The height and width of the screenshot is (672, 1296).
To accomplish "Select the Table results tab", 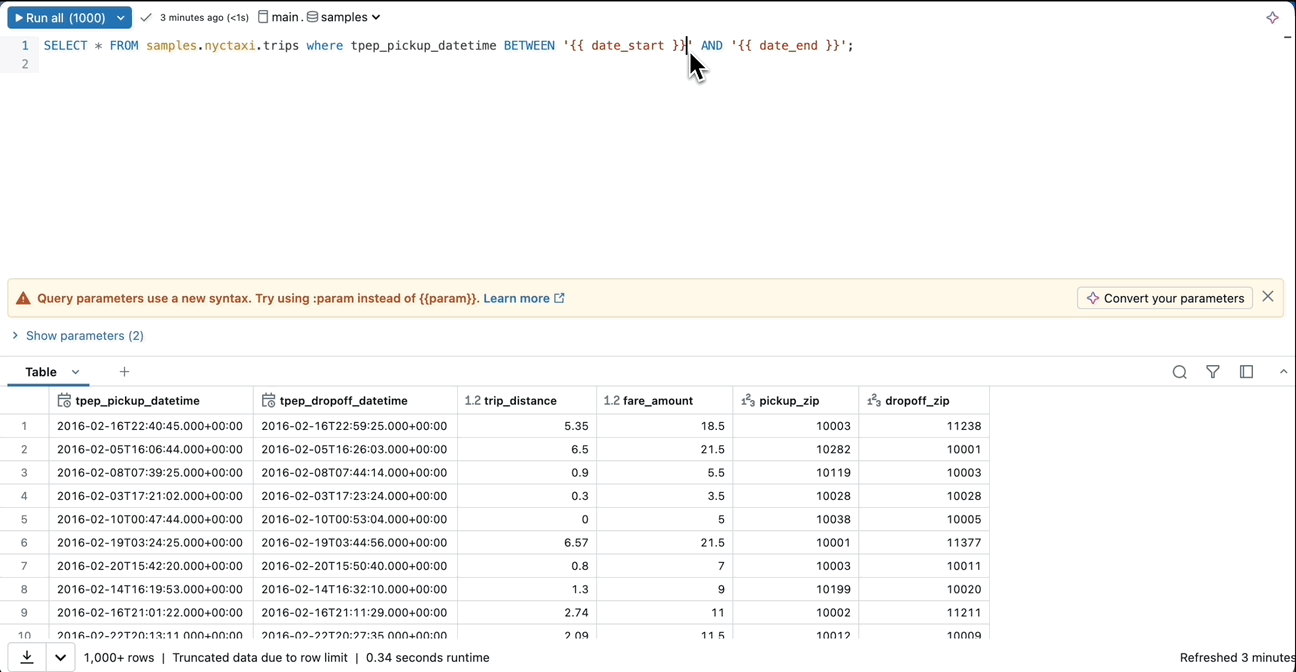I will click(41, 372).
